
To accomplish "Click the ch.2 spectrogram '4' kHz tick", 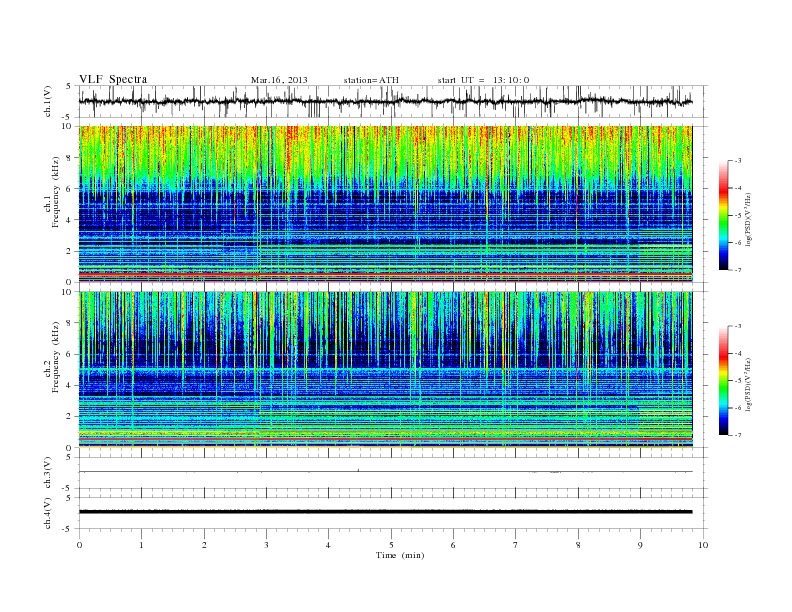I will [69, 385].
